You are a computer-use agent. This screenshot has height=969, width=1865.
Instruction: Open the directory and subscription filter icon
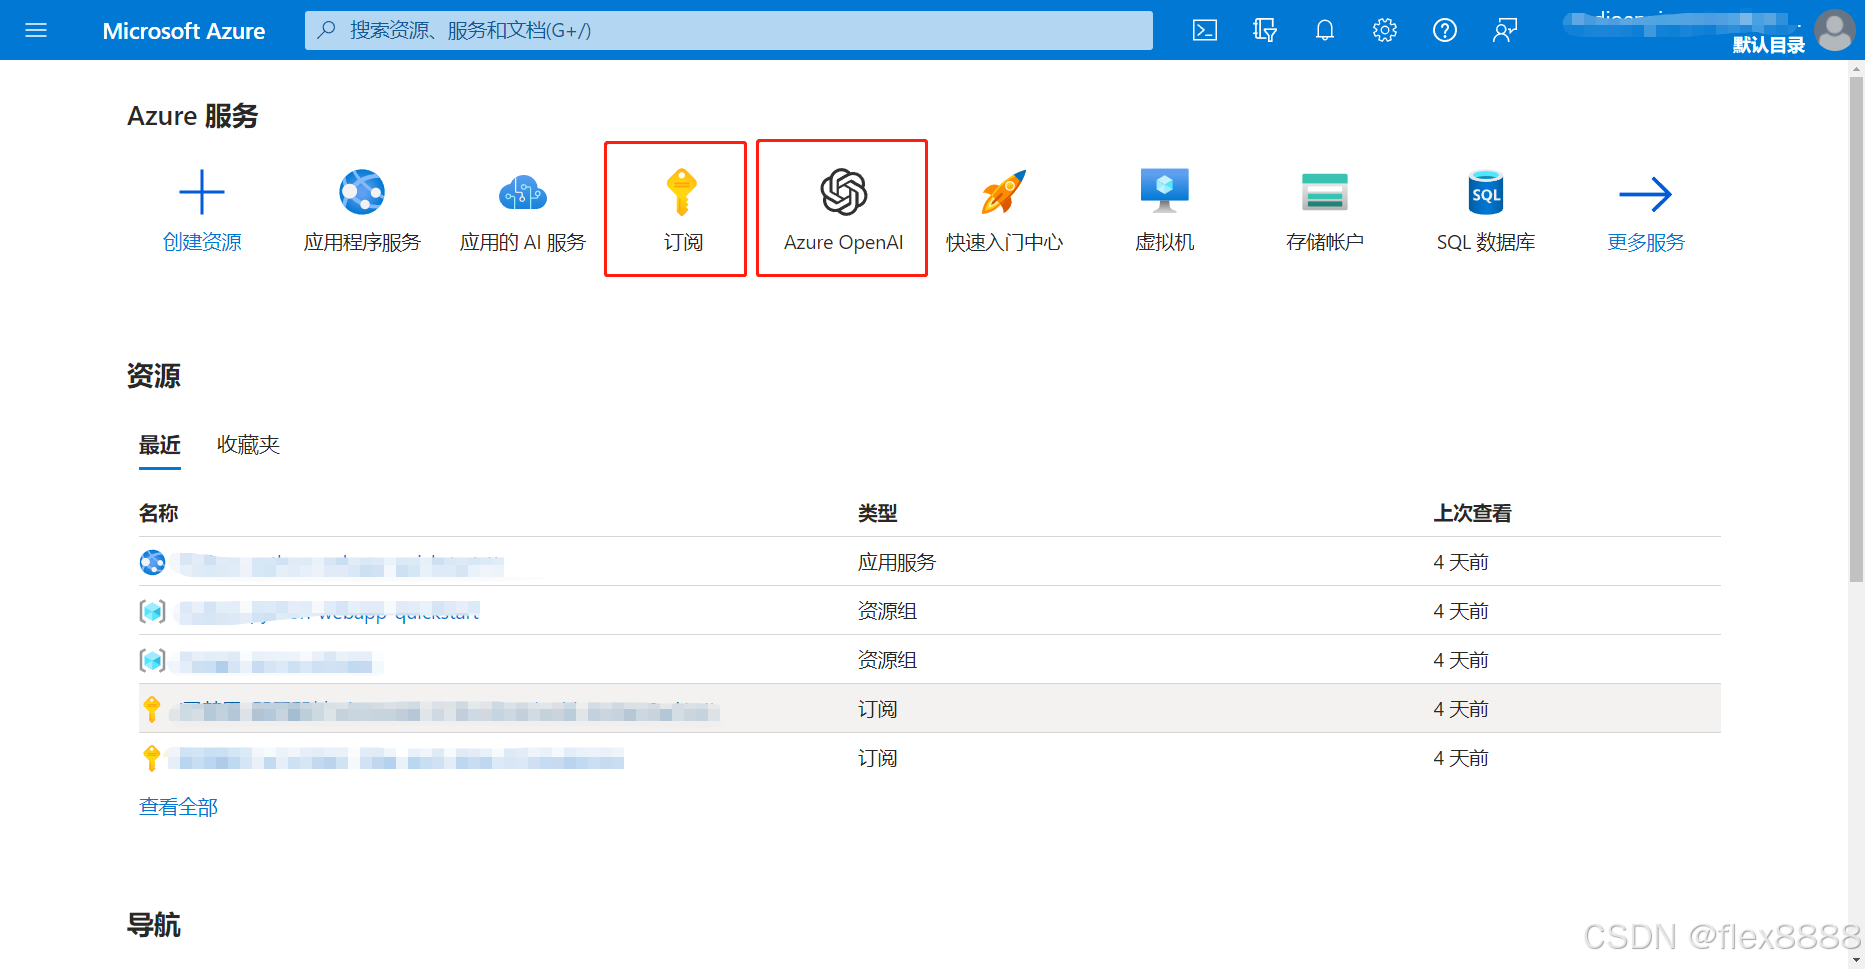point(1265,30)
